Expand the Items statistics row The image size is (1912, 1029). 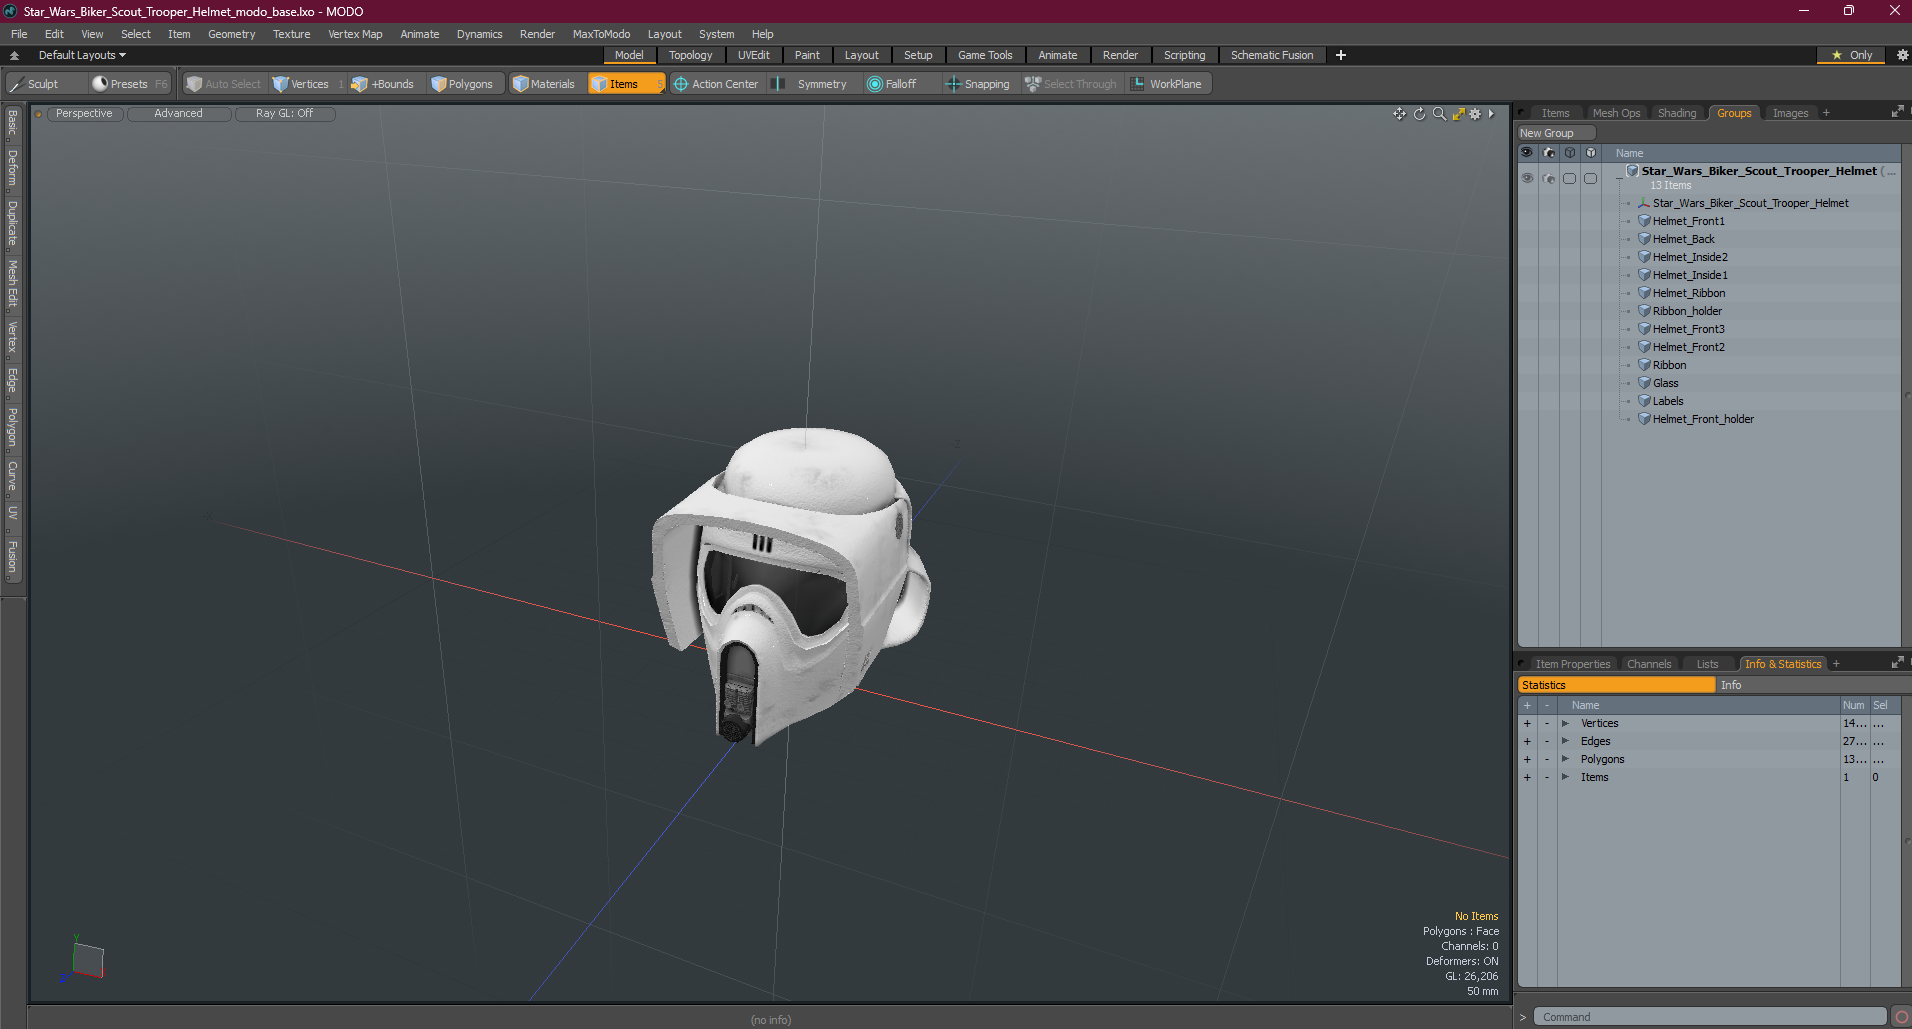coord(1565,777)
